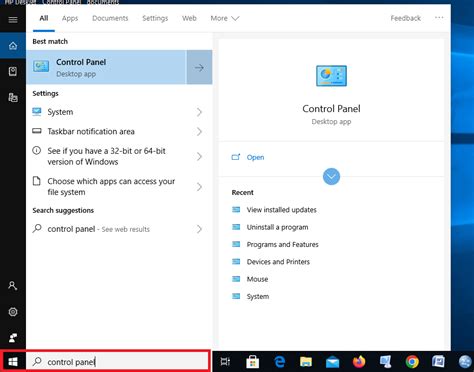Launch Firefox from the taskbar
Screen dimensions: 474x372
click(359, 362)
